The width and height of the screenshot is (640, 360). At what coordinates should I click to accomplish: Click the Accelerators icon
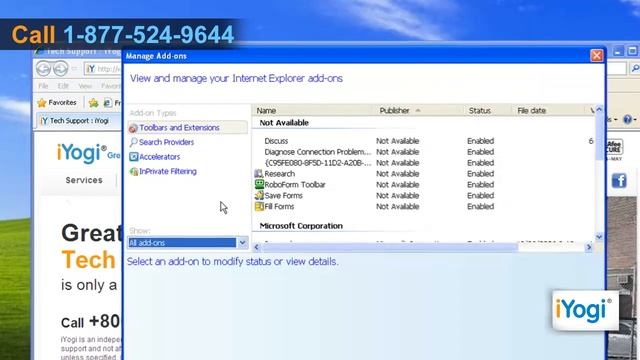[x=133, y=157]
